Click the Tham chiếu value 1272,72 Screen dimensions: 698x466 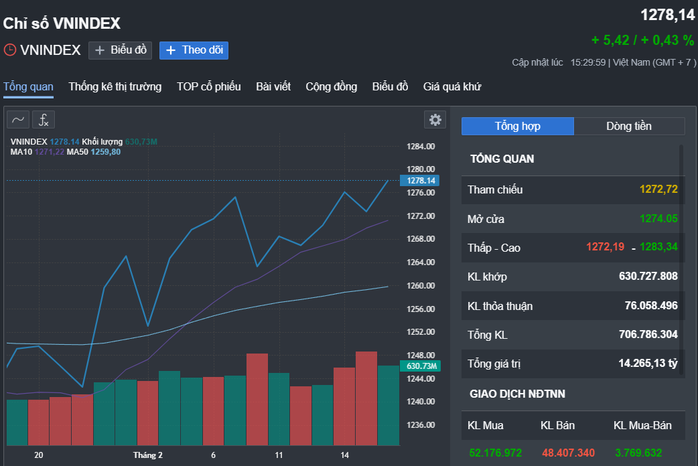coord(658,189)
